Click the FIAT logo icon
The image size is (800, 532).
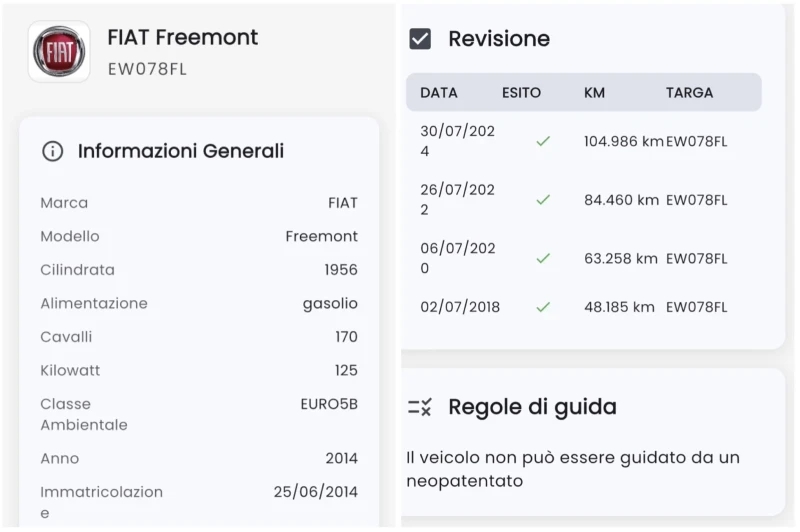pyautogui.click(x=59, y=52)
